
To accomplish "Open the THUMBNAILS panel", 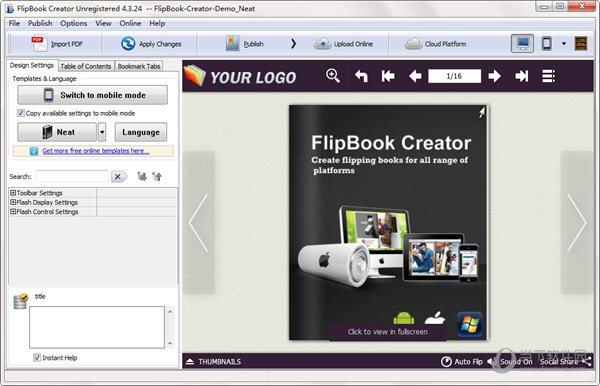I will tap(214, 362).
